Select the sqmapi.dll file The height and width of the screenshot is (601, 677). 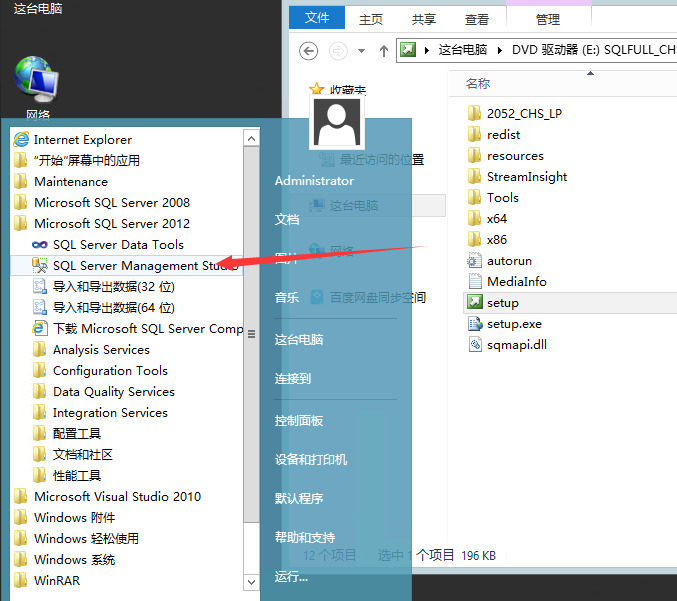point(507,345)
